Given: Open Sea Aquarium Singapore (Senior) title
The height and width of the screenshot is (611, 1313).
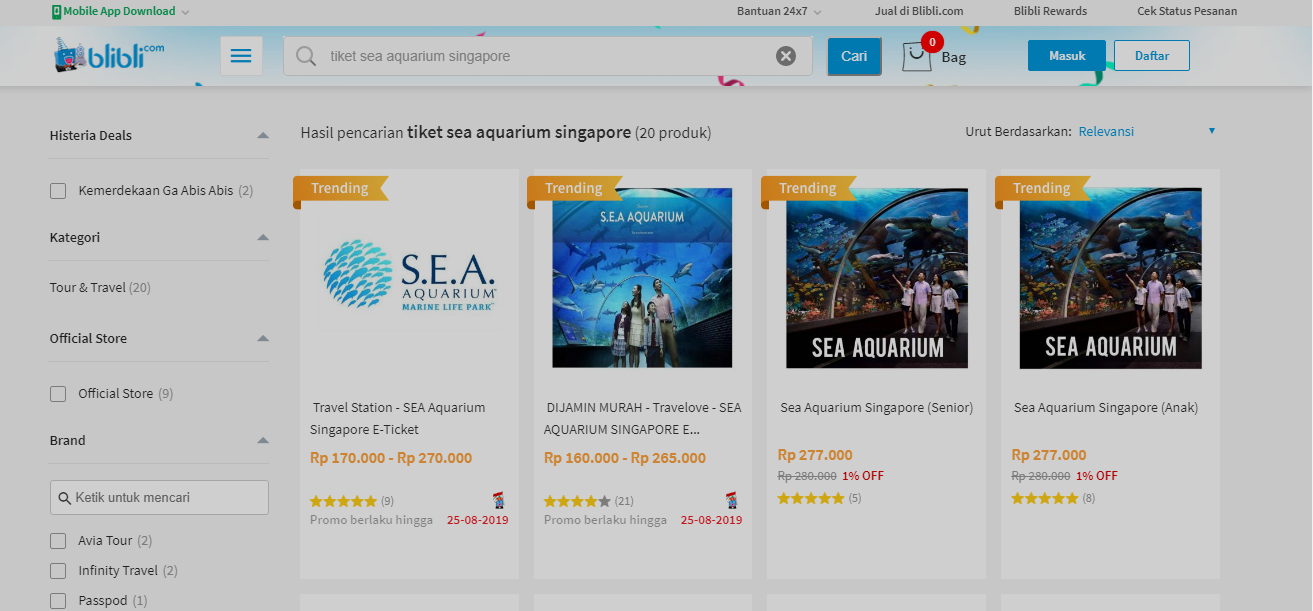Looking at the screenshot, I should tap(877, 408).
